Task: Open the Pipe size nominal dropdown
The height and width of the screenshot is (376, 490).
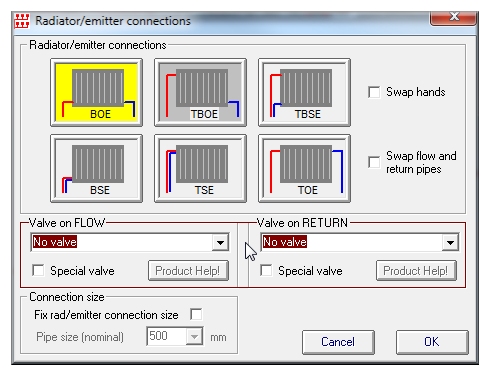Action: tap(194, 336)
